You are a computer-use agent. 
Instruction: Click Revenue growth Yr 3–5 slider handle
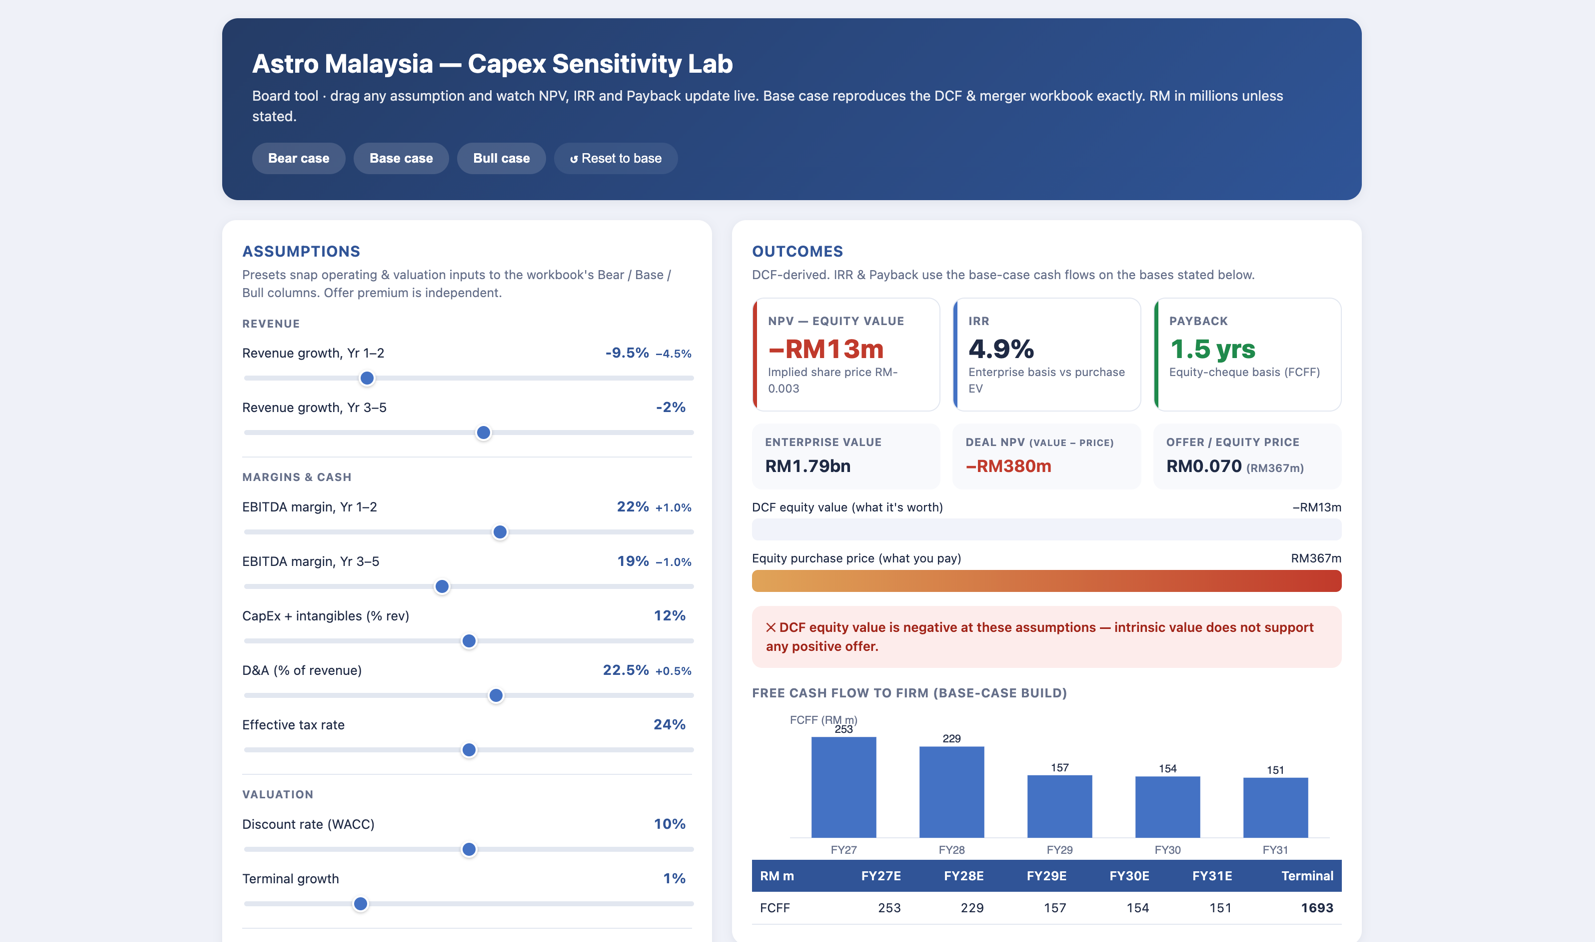(x=483, y=433)
